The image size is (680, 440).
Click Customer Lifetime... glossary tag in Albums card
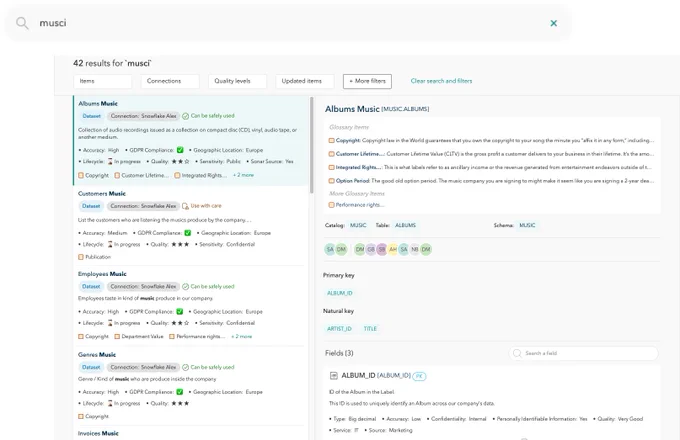click(x=142, y=175)
